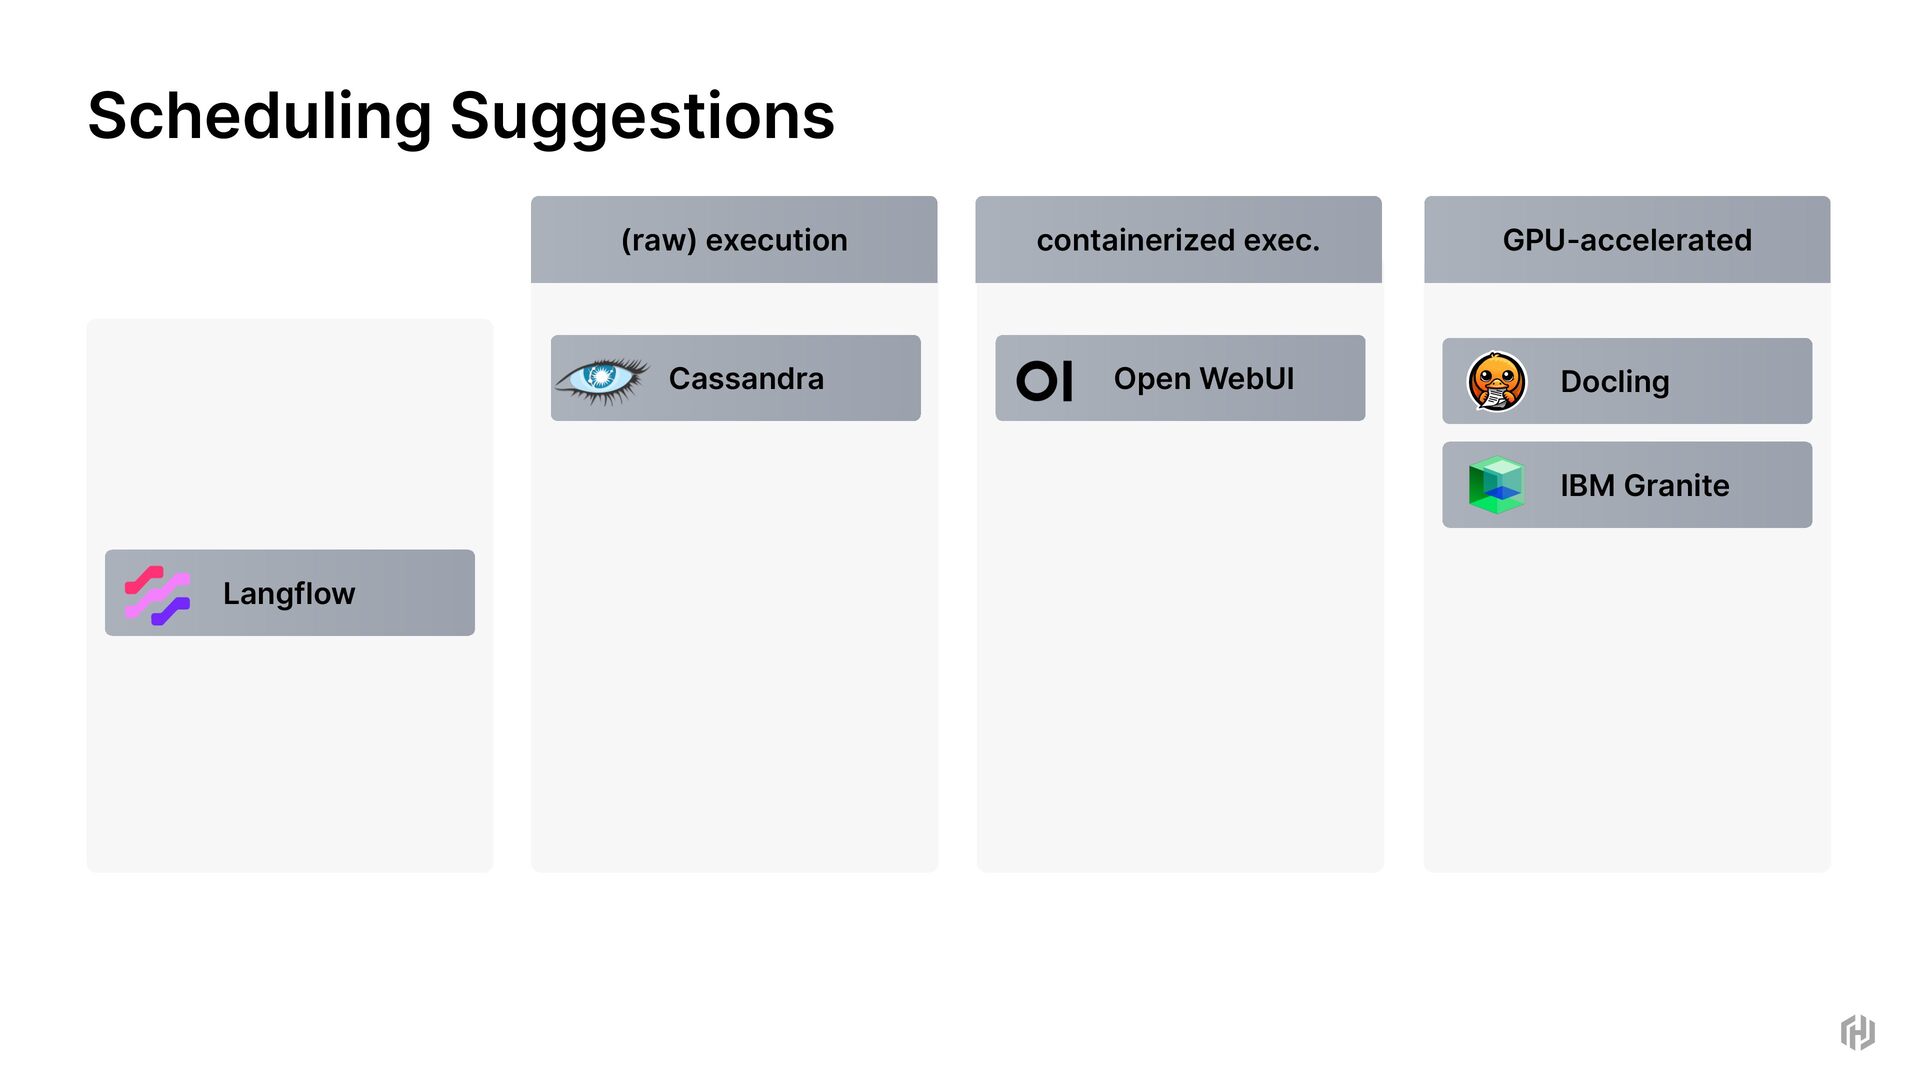Click the "Cassandra" label text

pos(746,379)
